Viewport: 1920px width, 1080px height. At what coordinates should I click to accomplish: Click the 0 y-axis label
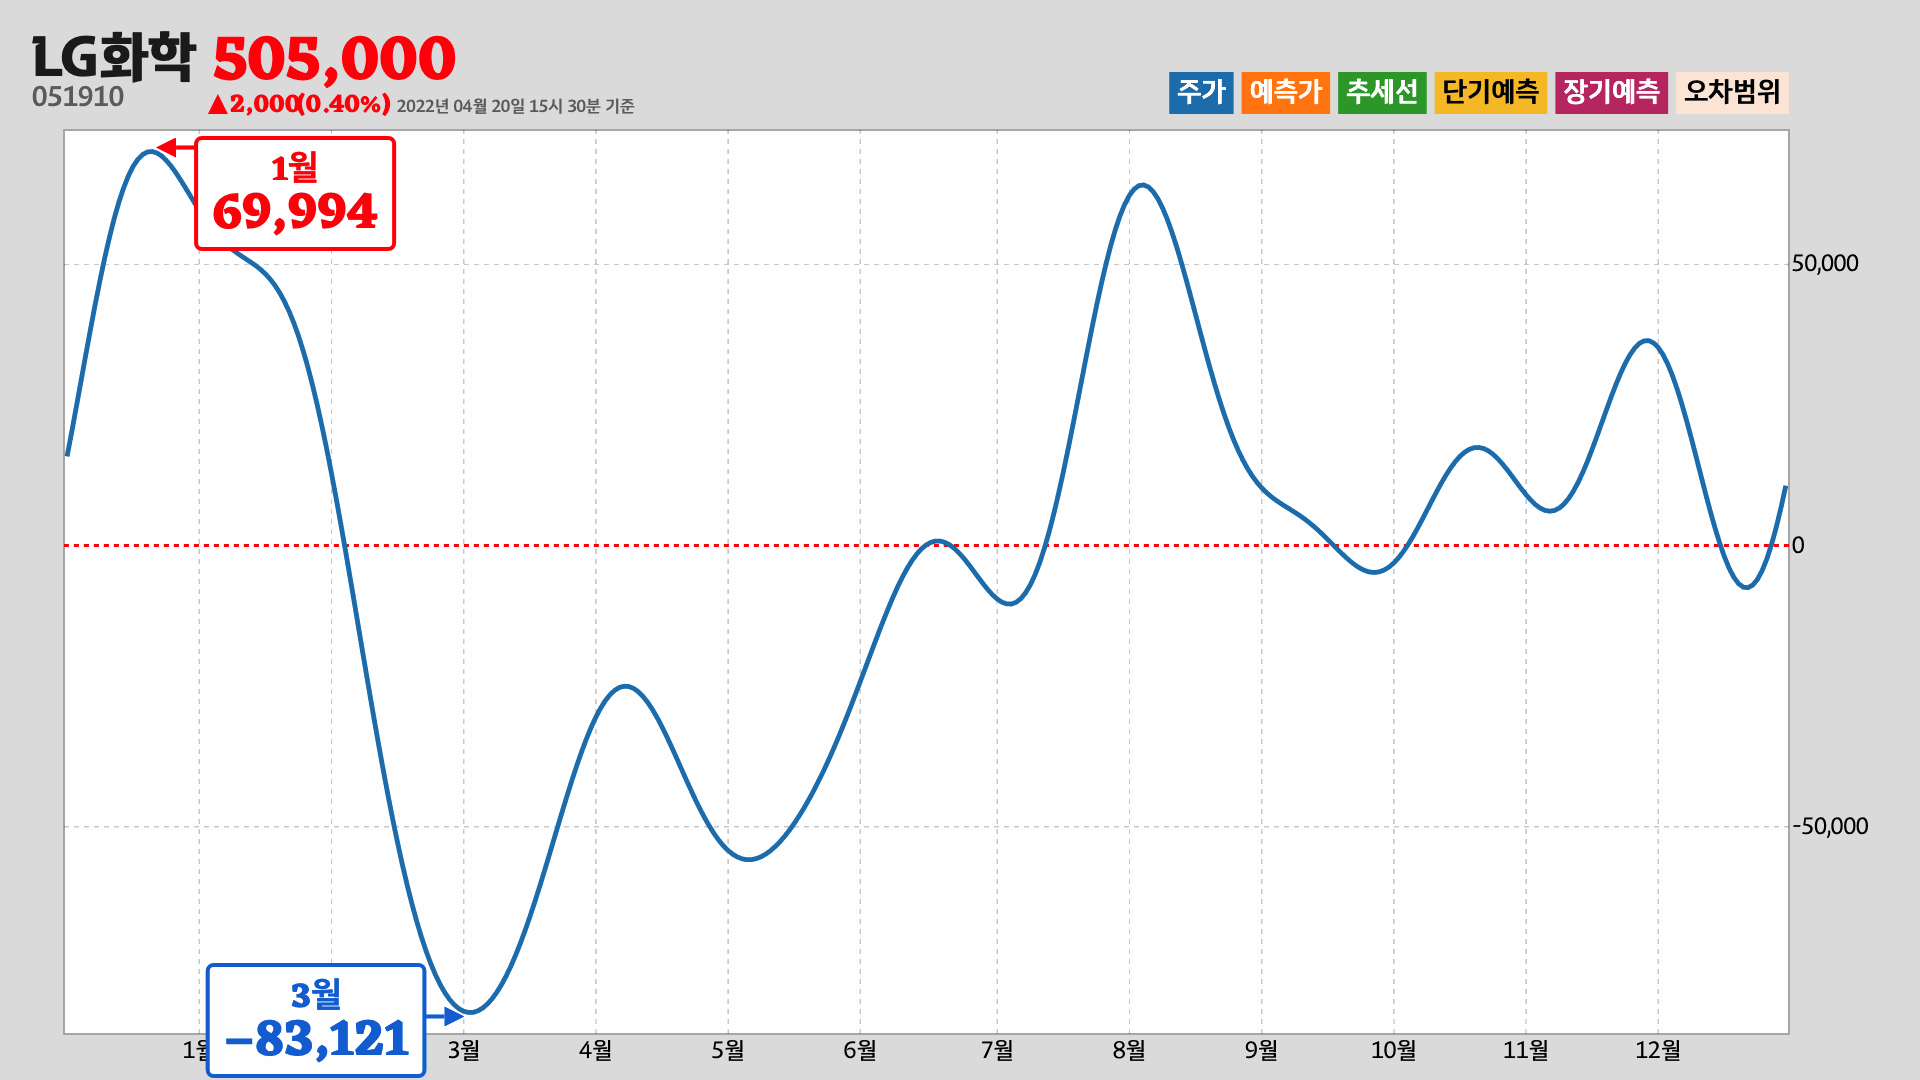pyautogui.click(x=1798, y=546)
